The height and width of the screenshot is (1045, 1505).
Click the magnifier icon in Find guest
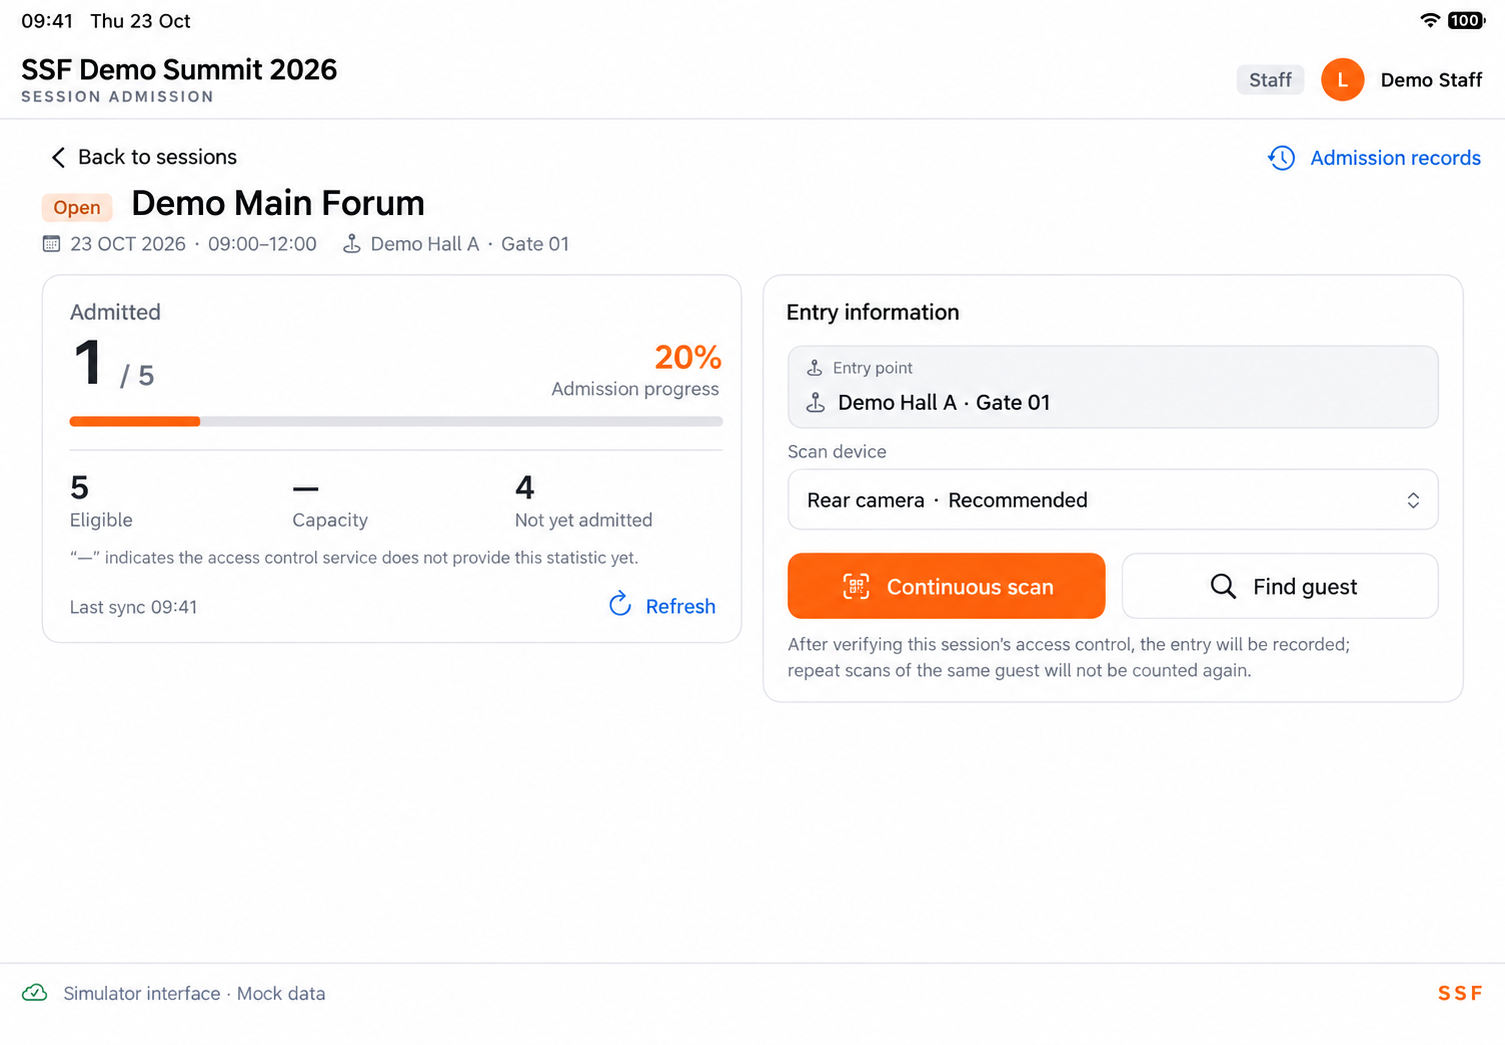pos(1223,586)
